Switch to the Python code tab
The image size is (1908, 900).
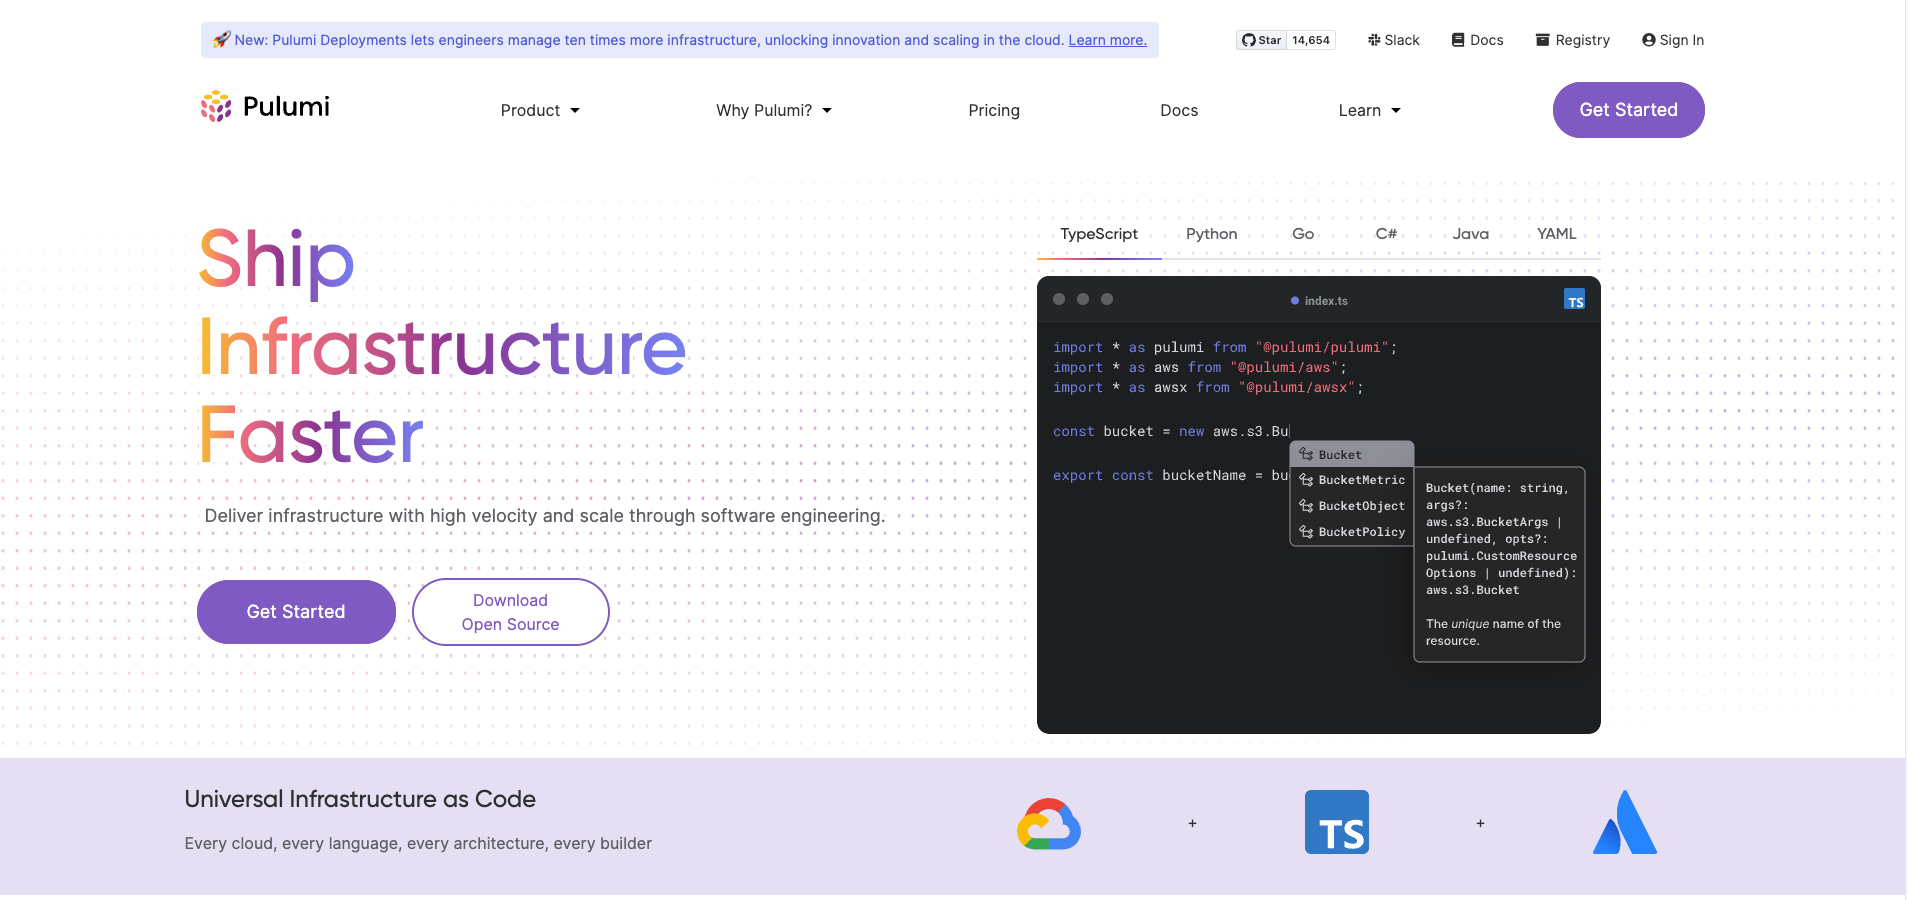1210,233
